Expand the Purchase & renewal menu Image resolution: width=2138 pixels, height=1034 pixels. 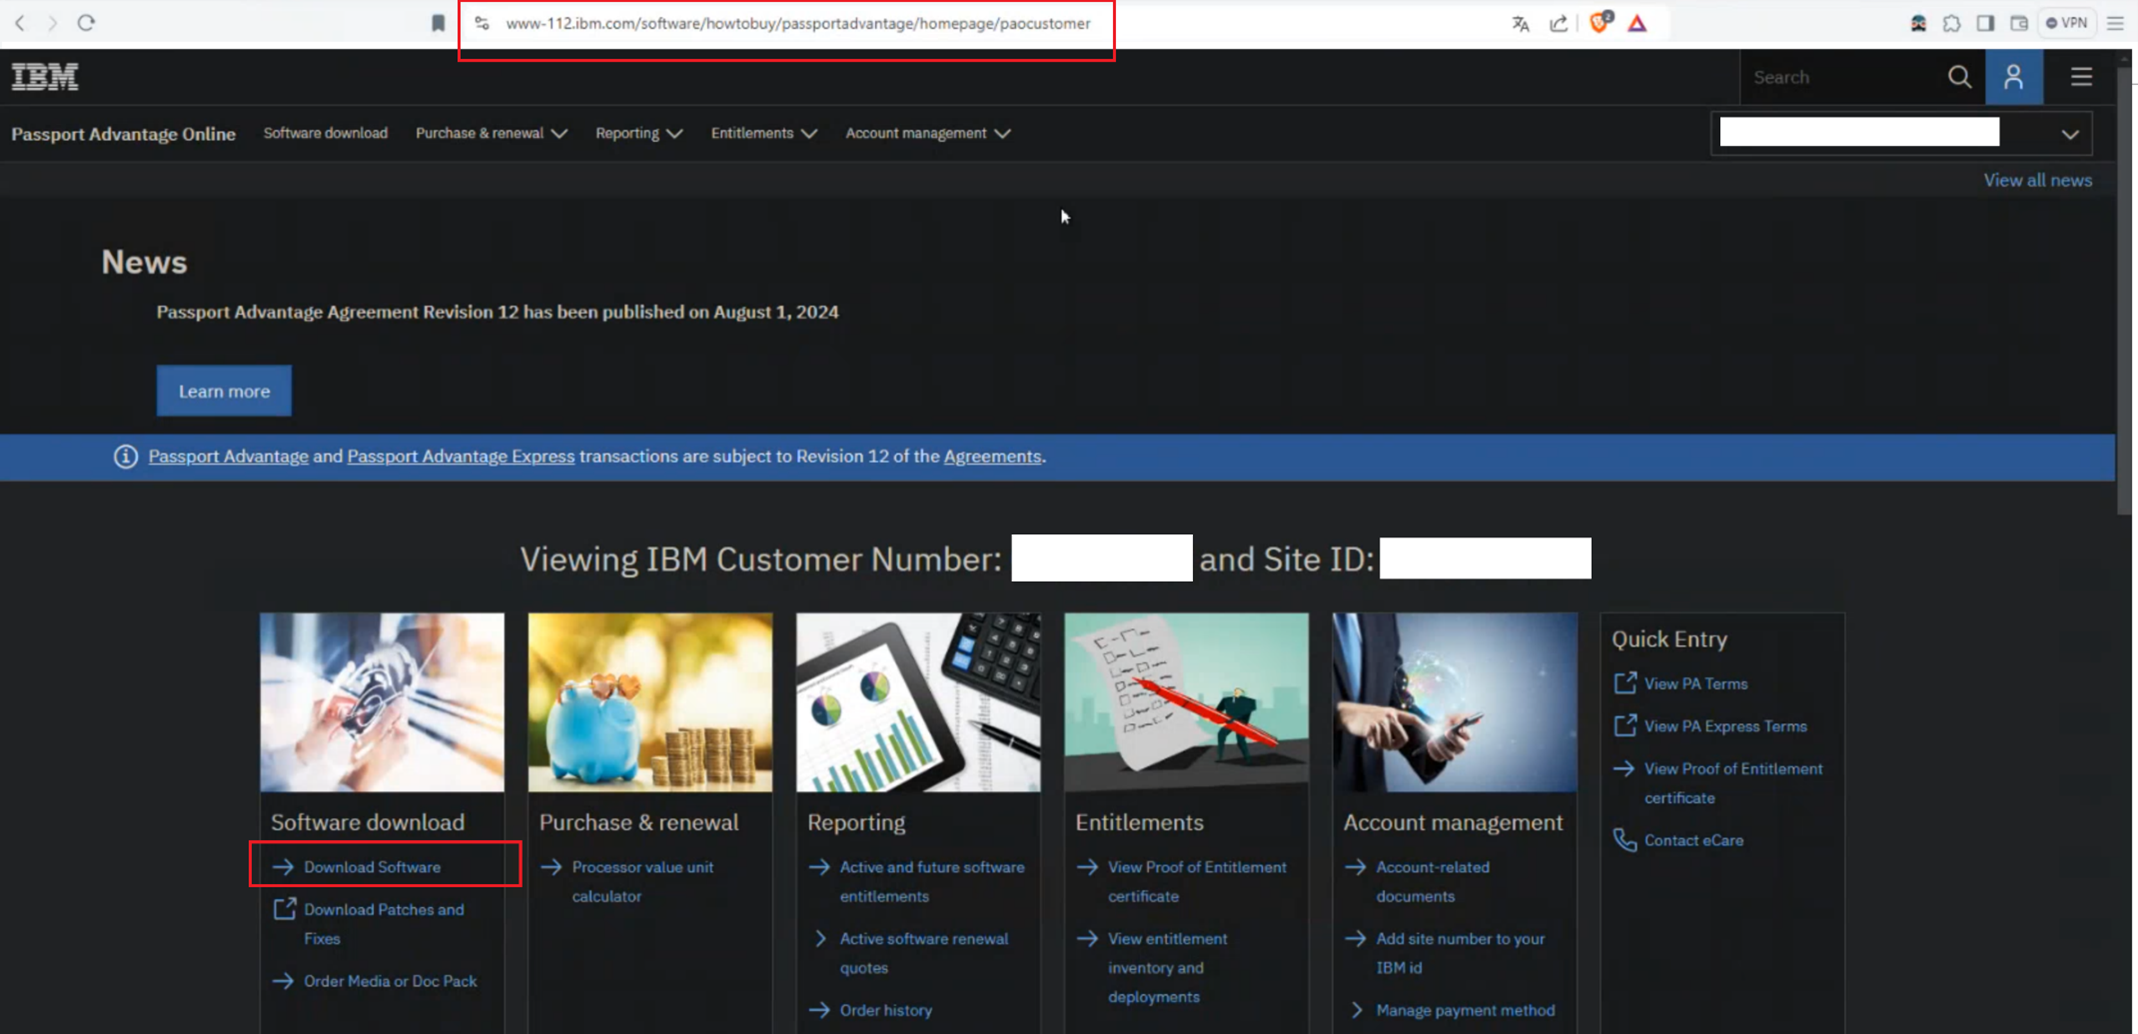tap(491, 133)
